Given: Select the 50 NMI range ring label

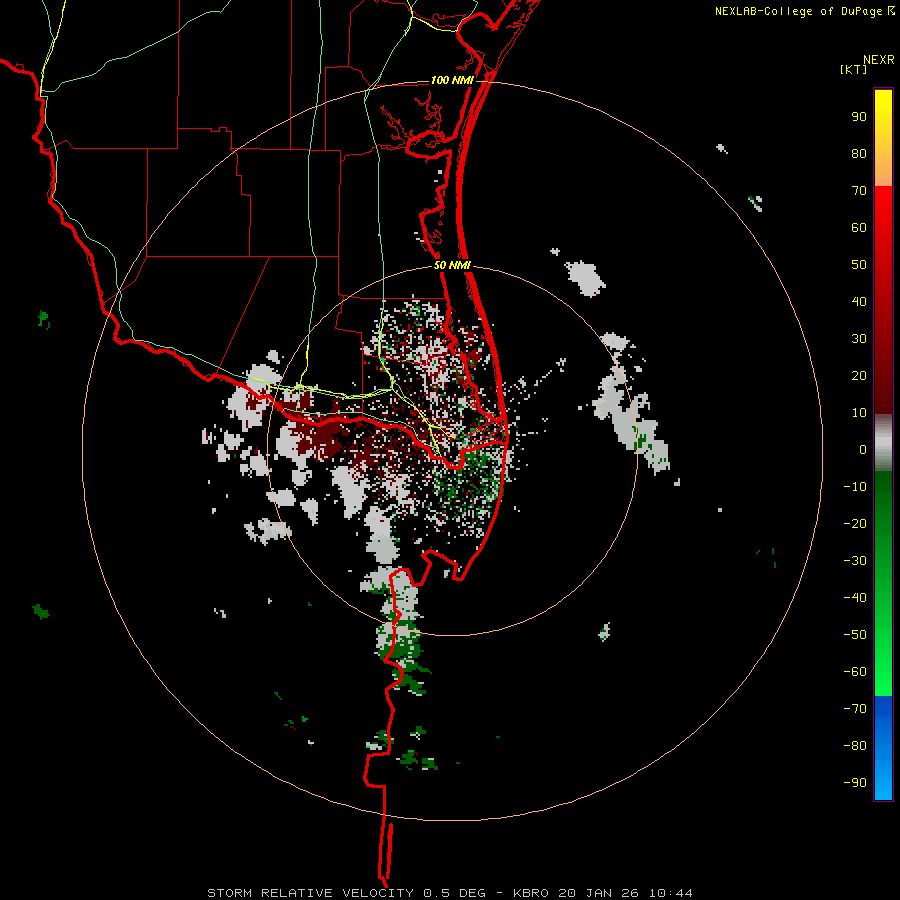Looking at the screenshot, I should 452,265.
